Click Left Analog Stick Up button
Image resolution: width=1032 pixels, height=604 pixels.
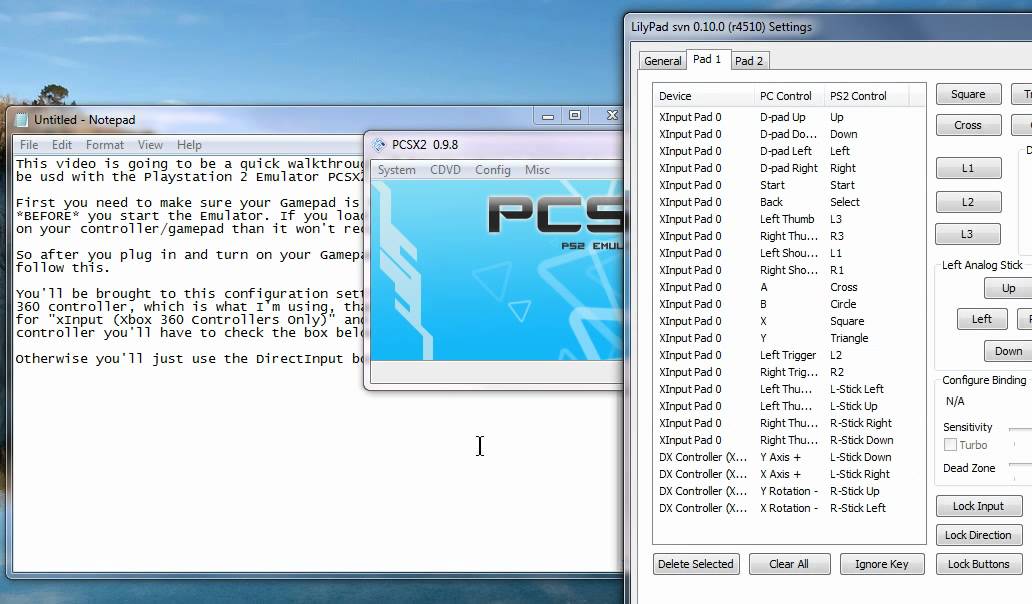point(1008,288)
